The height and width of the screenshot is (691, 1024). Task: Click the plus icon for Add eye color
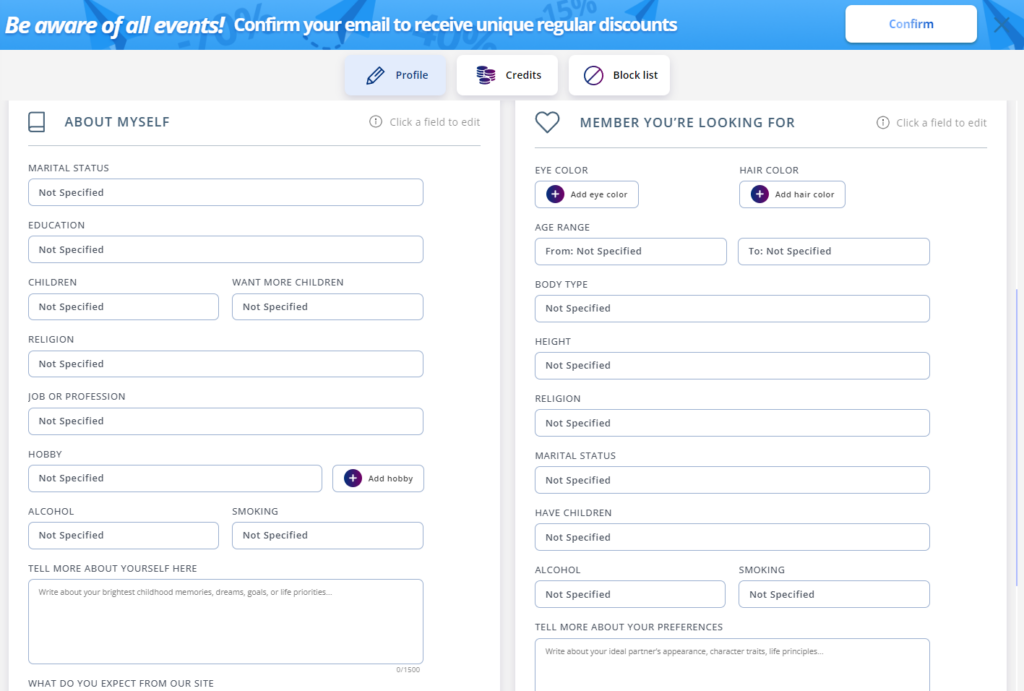point(555,194)
